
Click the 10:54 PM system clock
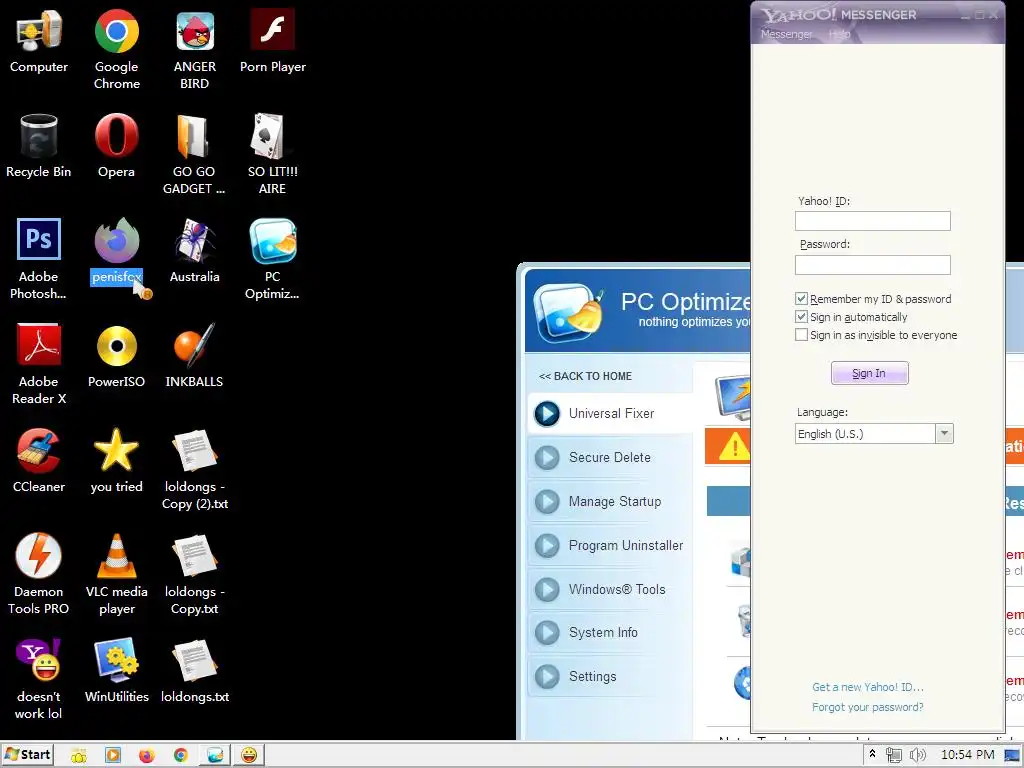point(967,755)
